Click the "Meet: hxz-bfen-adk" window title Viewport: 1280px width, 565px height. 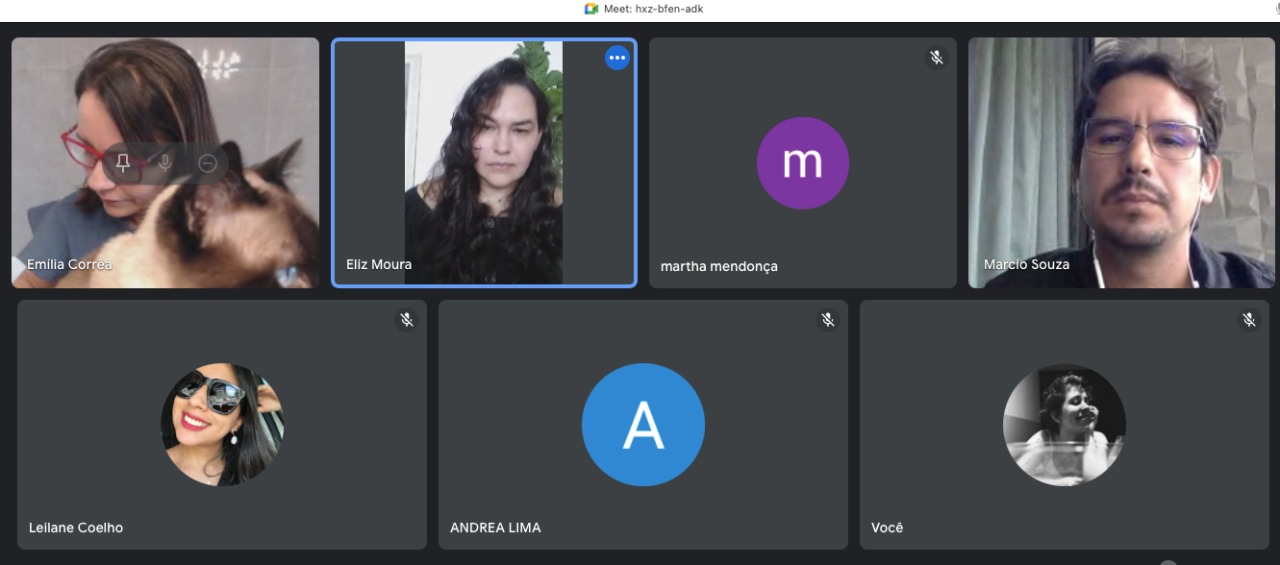(x=653, y=9)
